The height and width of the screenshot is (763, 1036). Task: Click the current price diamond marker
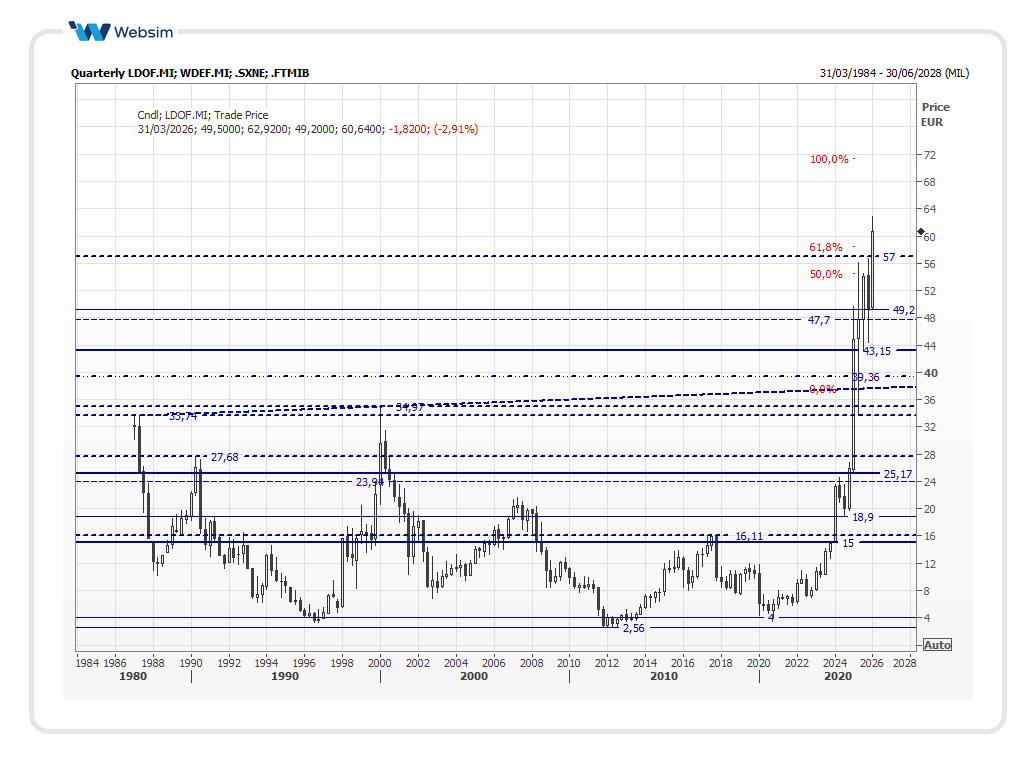(x=921, y=232)
